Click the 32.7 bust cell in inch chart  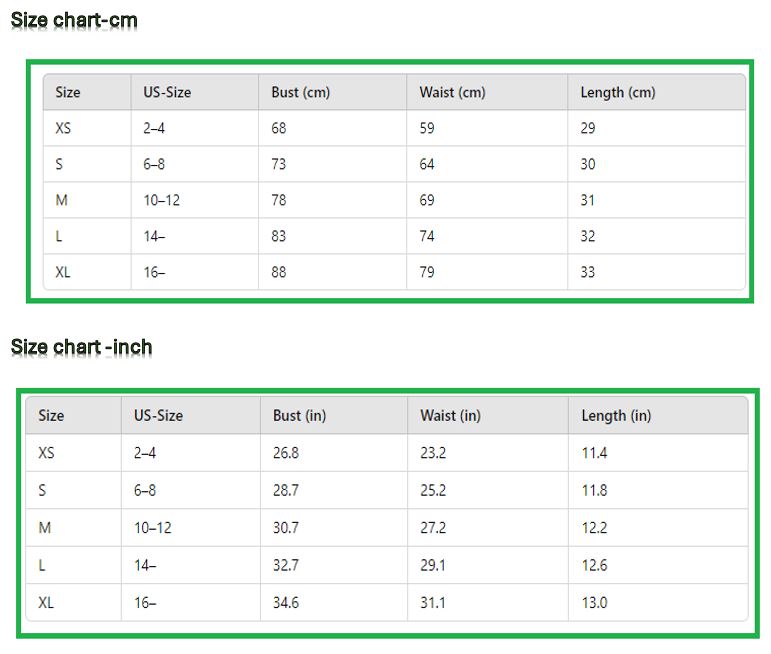(286, 565)
